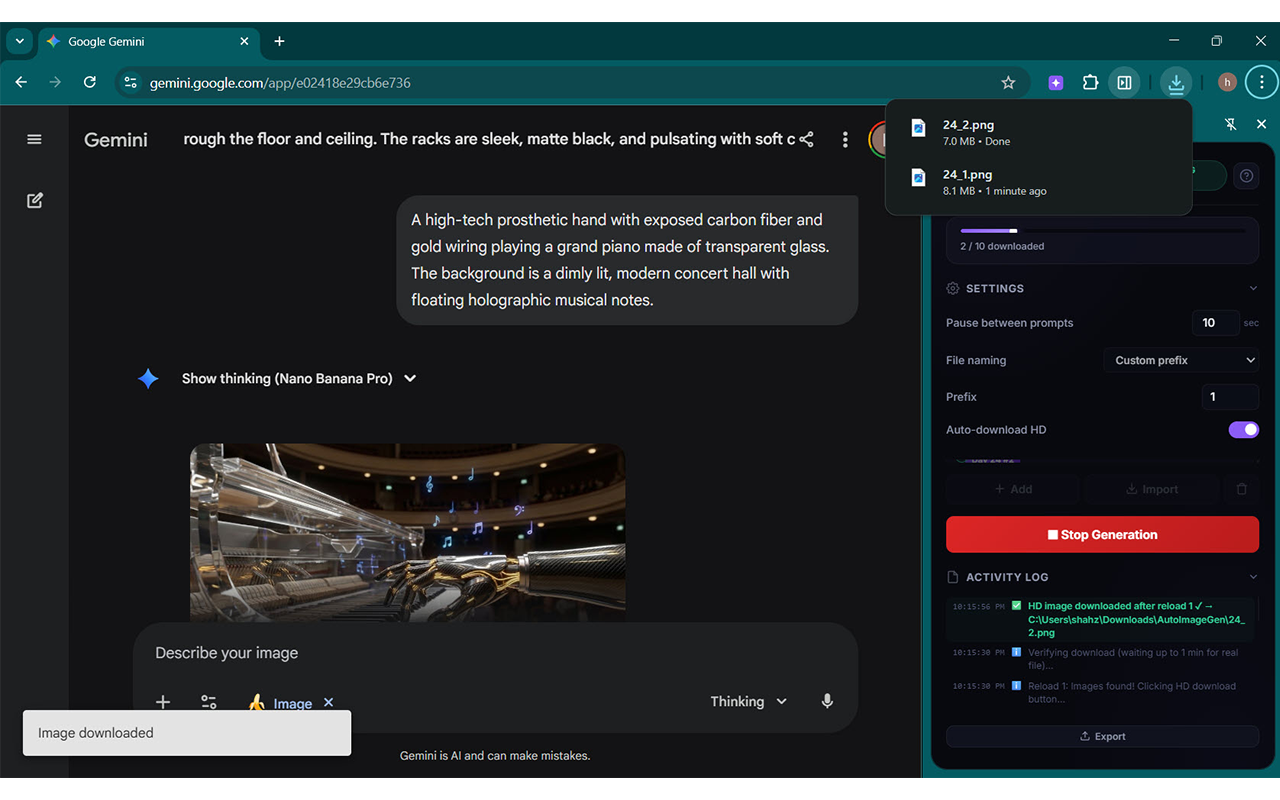Click the 24_2.png file icon in downloads
The width and height of the screenshot is (1280, 800).
coord(918,128)
